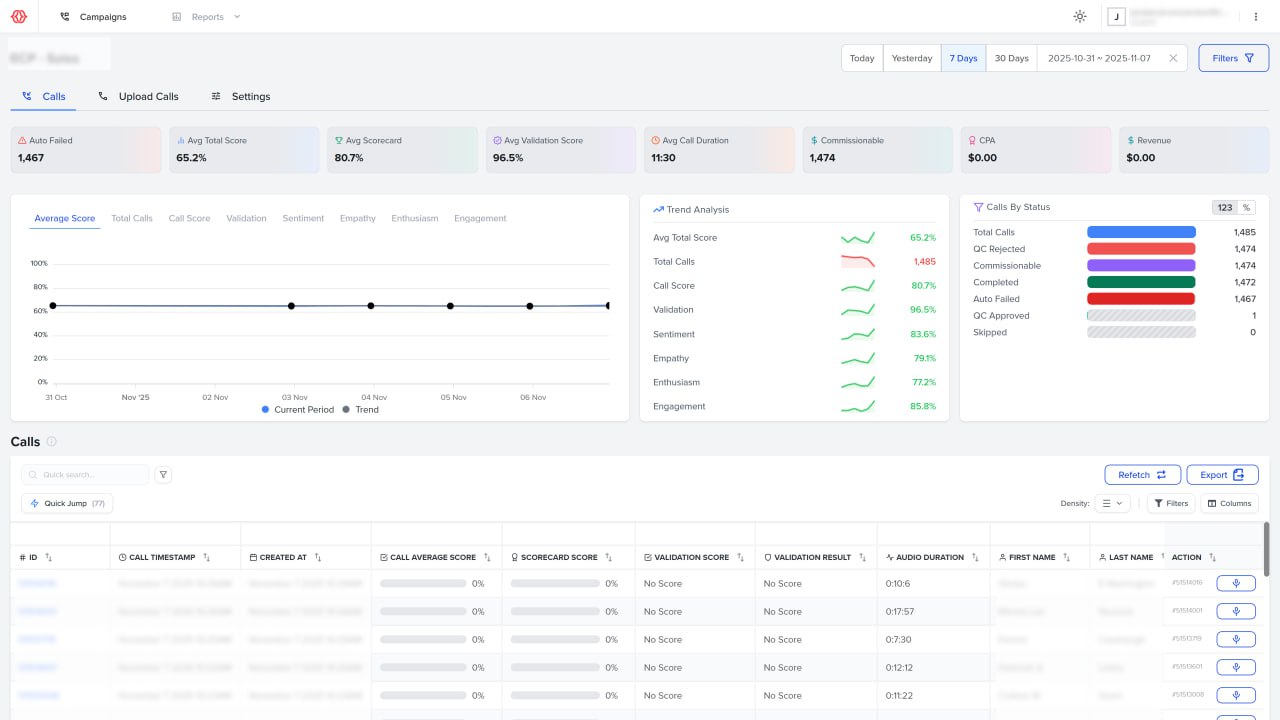Sort by Audio Duration column arrows

pyautogui.click(x=976, y=557)
